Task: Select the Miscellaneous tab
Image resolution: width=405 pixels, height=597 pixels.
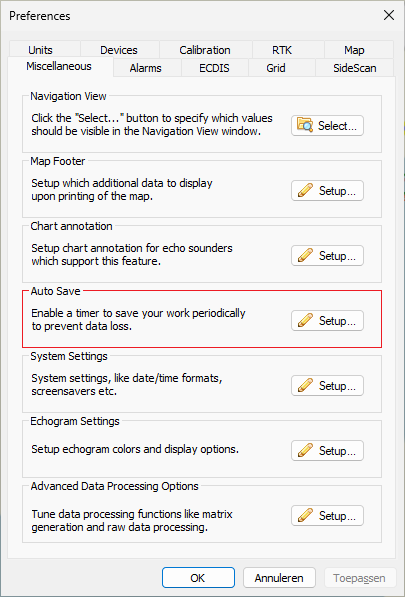Action: tap(59, 67)
